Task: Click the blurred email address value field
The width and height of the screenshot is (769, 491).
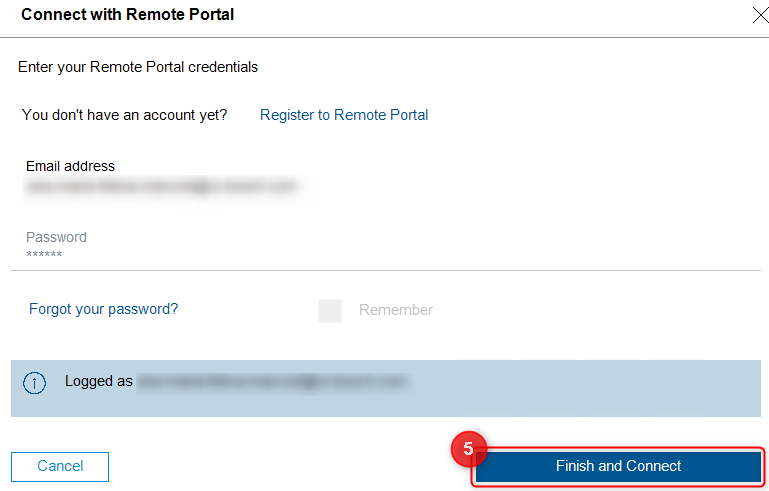Action: pos(162,186)
